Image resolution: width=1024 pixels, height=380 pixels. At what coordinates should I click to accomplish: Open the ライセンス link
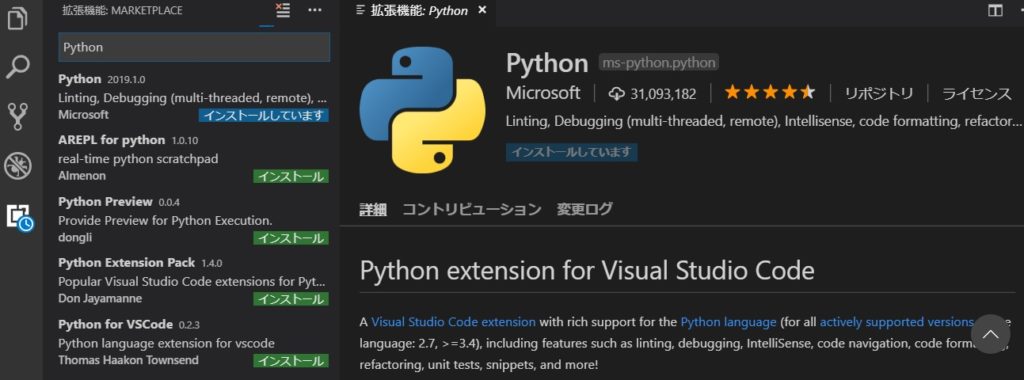(976, 93)
